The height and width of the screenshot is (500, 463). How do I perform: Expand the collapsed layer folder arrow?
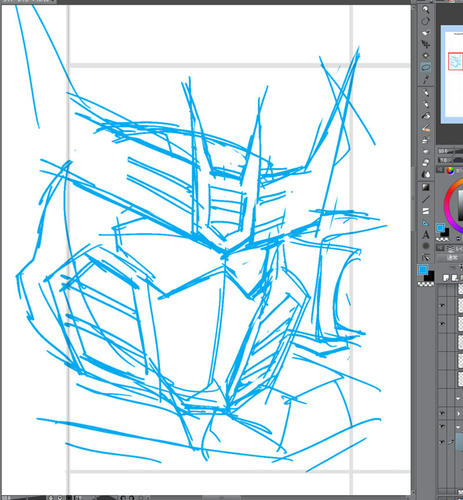(459, 413)
